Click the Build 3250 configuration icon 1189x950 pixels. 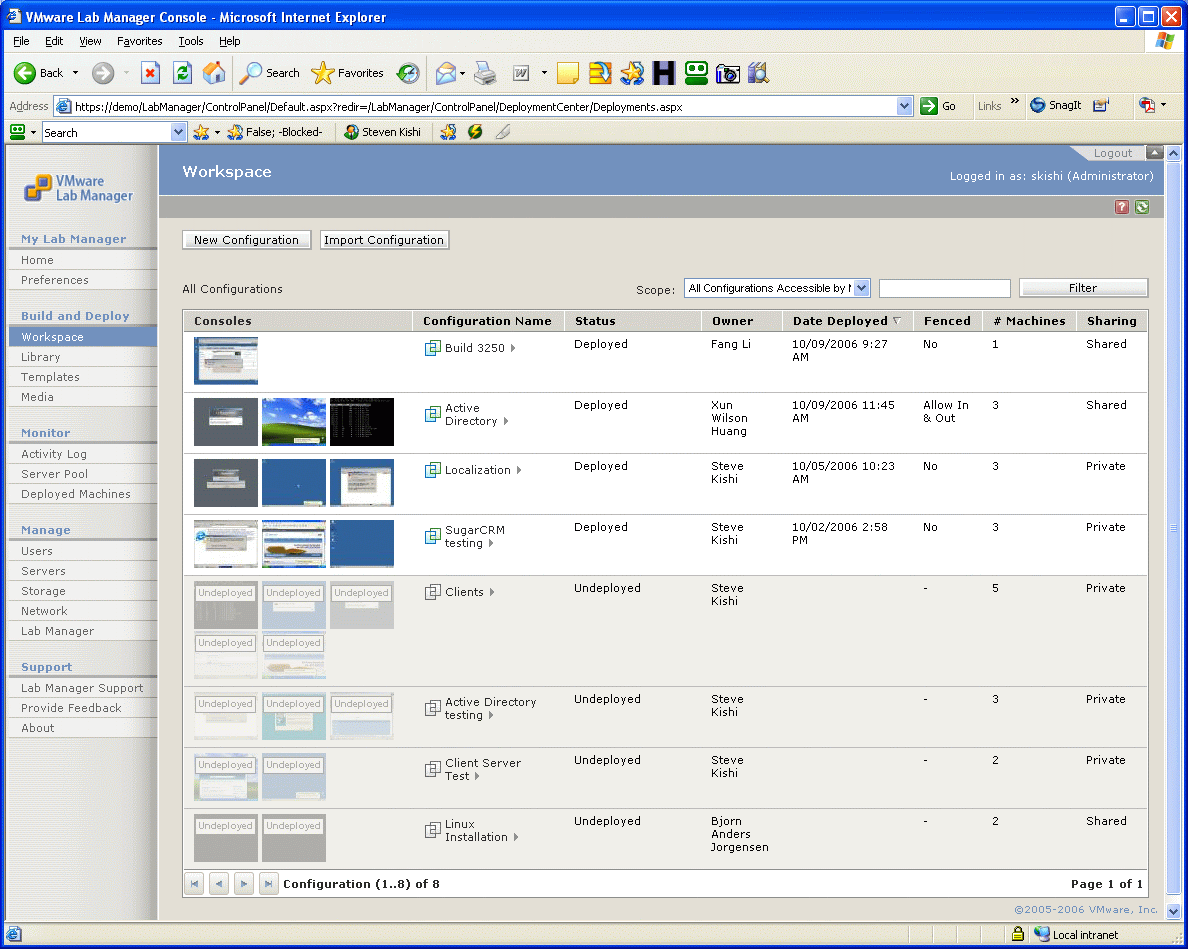pos(432,348)
